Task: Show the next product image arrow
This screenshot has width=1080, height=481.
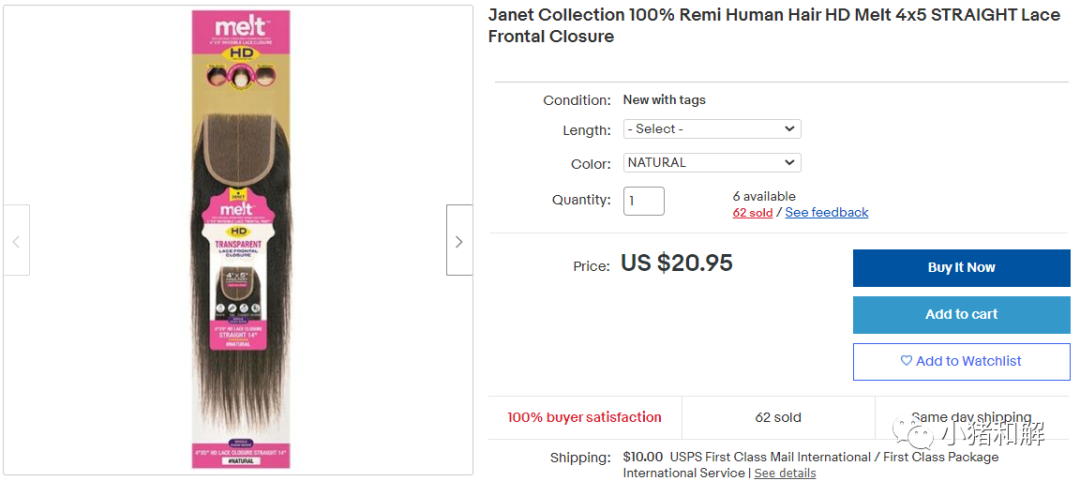Action: [x=459, y=240]
